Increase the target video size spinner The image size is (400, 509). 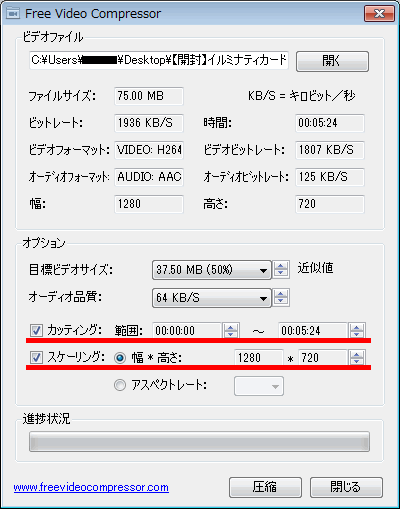(281, 265)
